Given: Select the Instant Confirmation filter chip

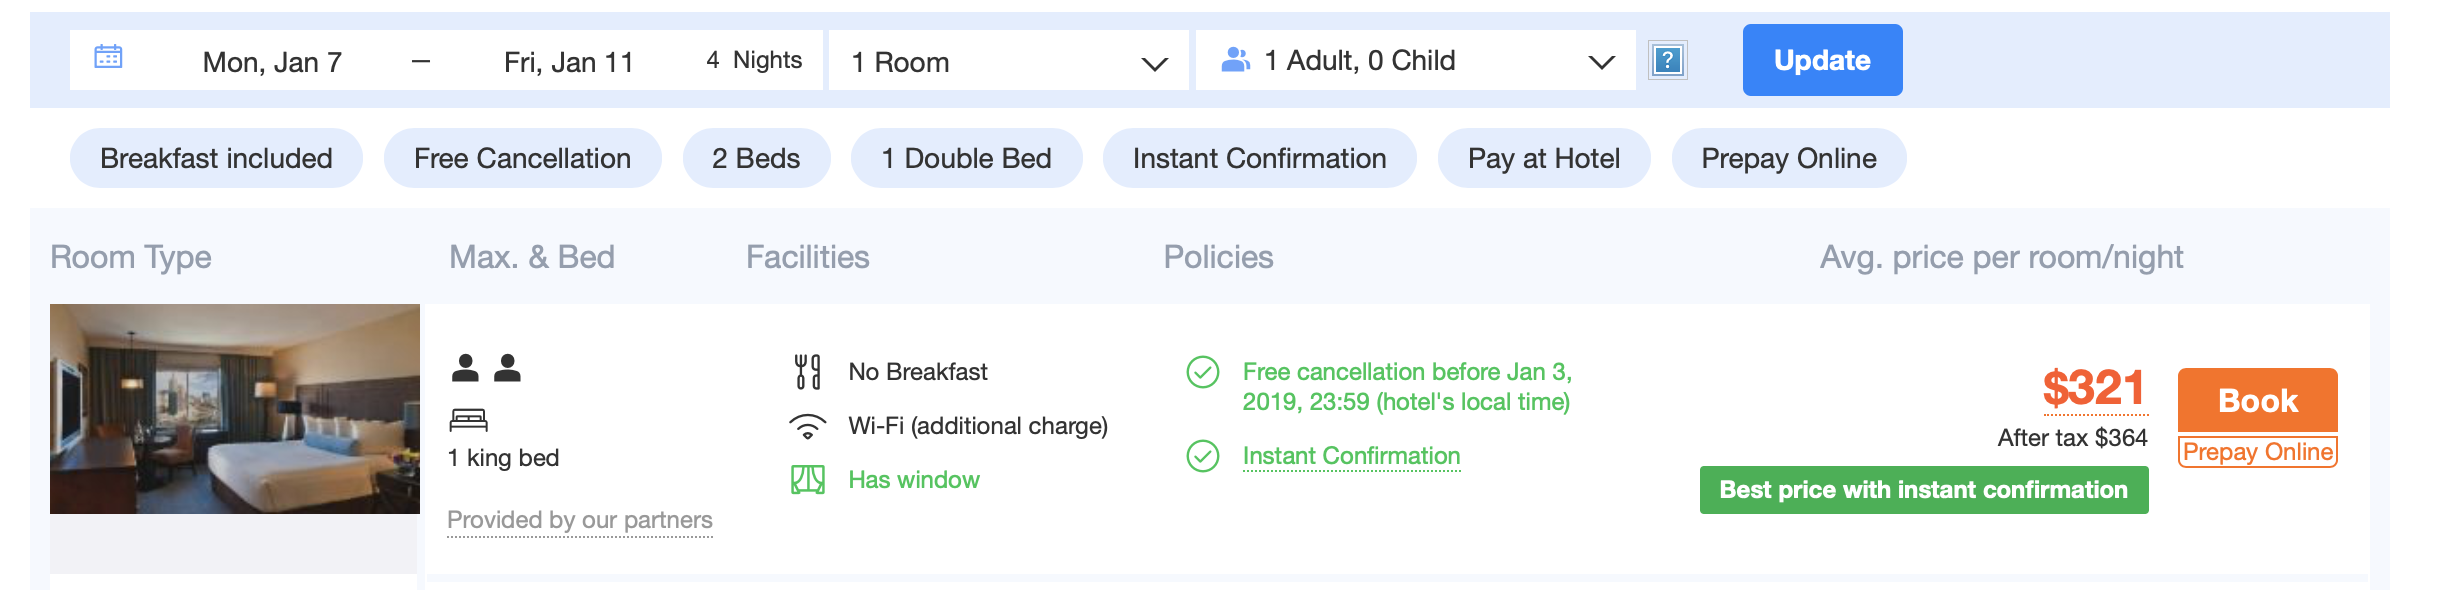Looking at the screenshot, I should coord(1259,158).
